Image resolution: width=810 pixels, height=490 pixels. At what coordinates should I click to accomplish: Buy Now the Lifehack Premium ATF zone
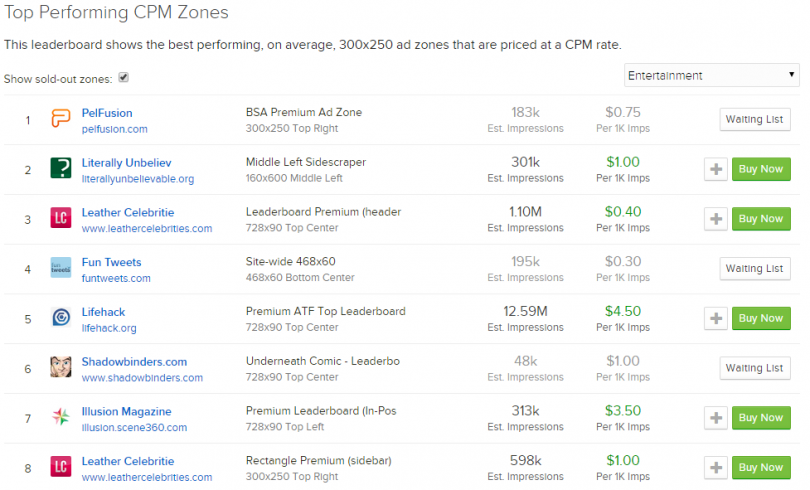[761, 319]
